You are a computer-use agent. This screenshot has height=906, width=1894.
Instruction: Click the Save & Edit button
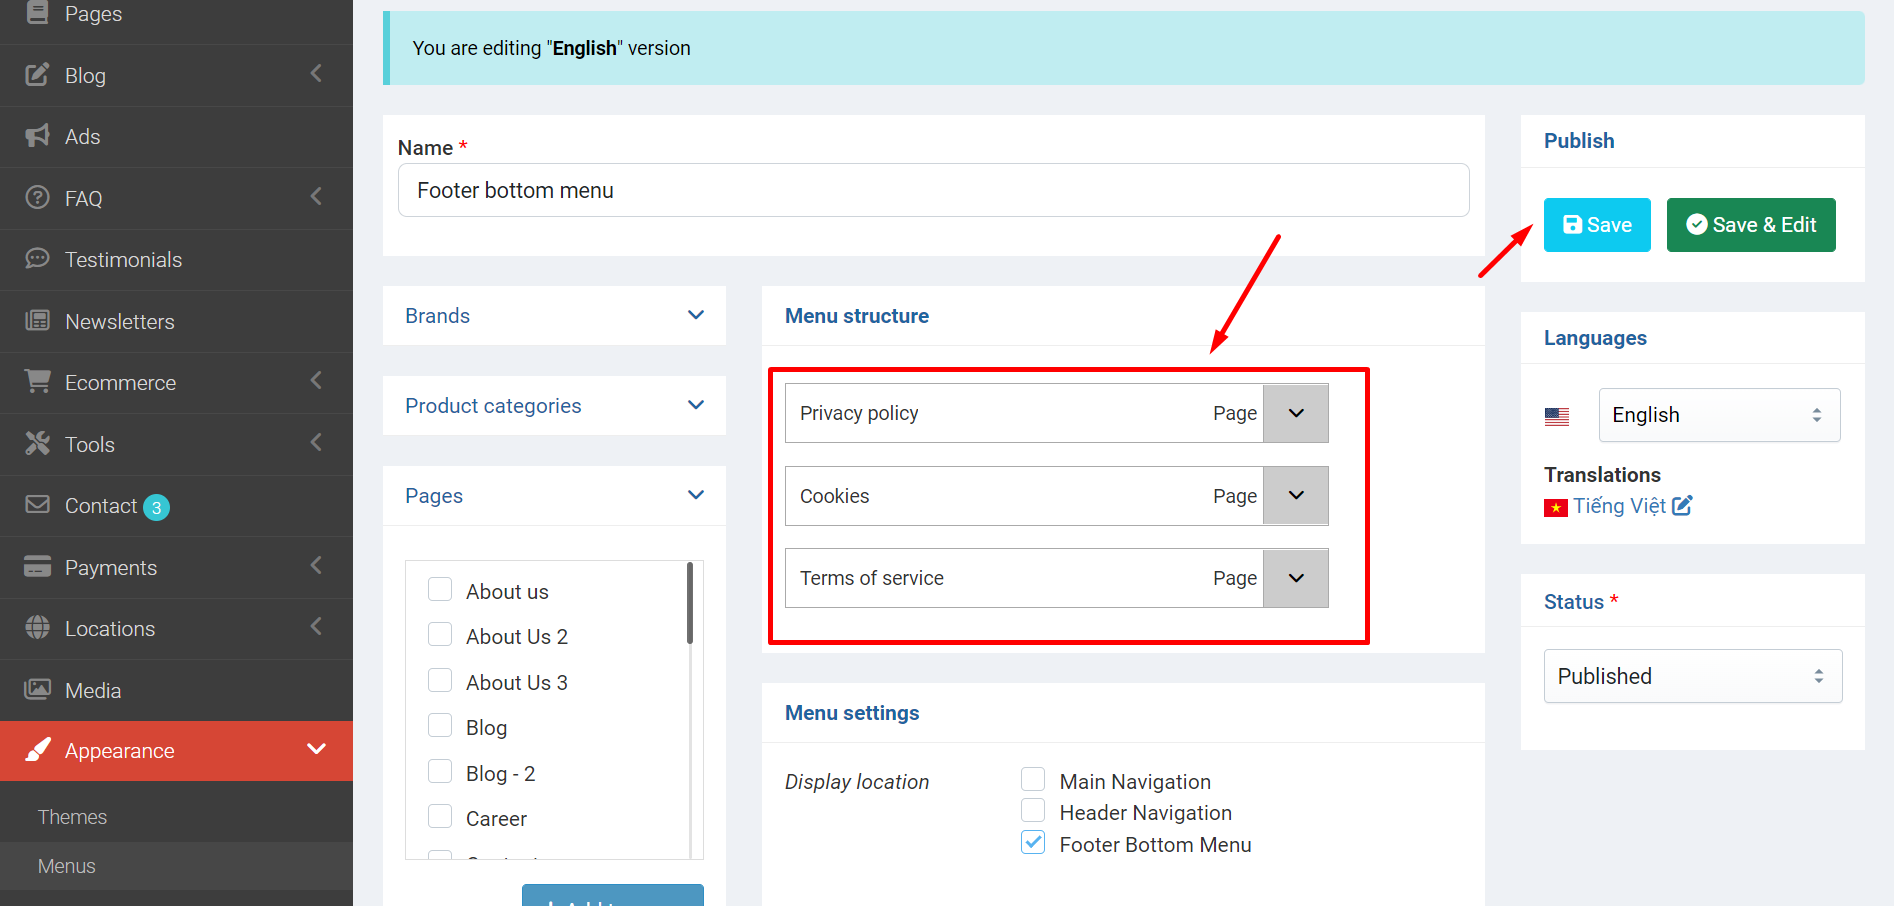tap(1751, 225)
